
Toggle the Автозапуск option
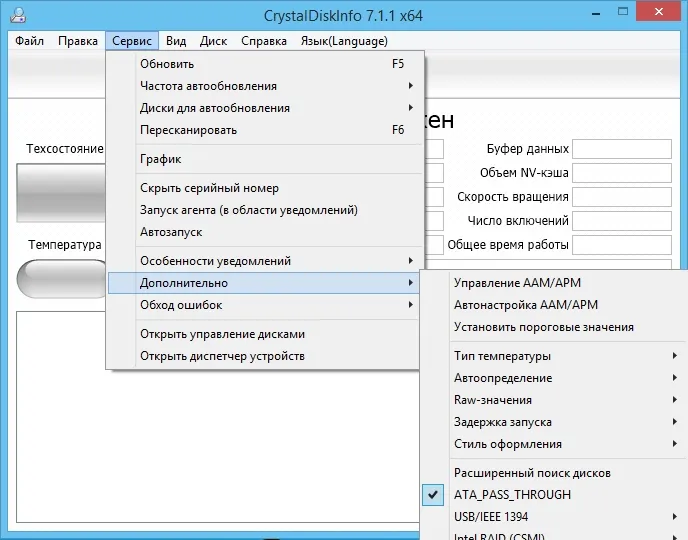[x=265, y=232]
